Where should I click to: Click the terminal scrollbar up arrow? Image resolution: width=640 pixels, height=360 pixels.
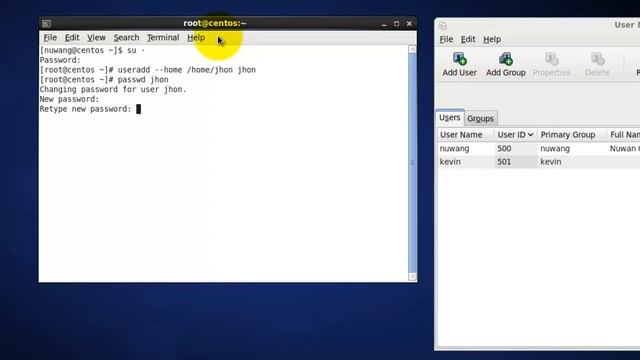tap(412, 49)
